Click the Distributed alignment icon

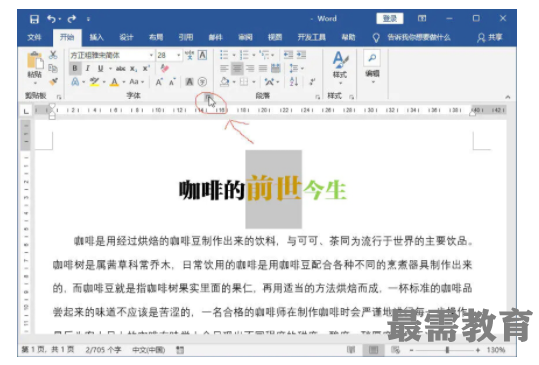pos(276,68)
